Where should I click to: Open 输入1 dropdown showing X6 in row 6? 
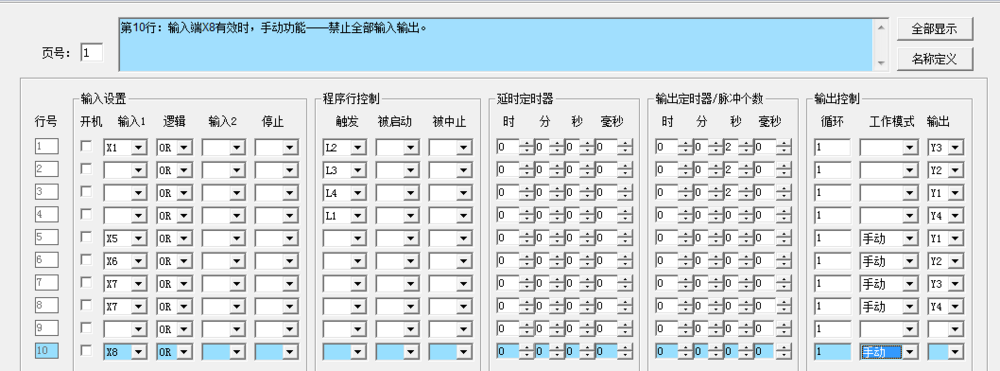[126, 261]
